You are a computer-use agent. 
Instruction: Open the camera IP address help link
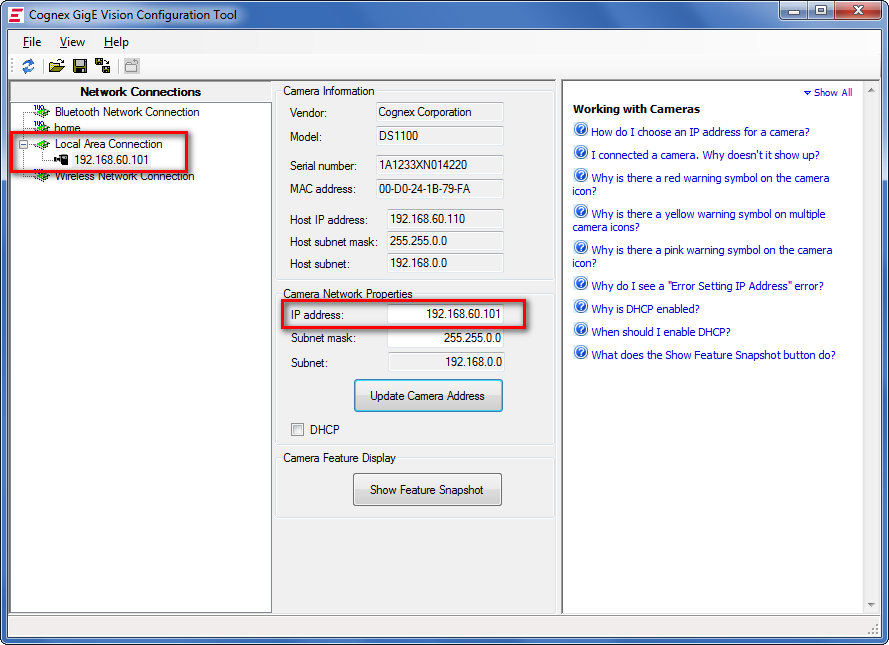tap(700, 131)
